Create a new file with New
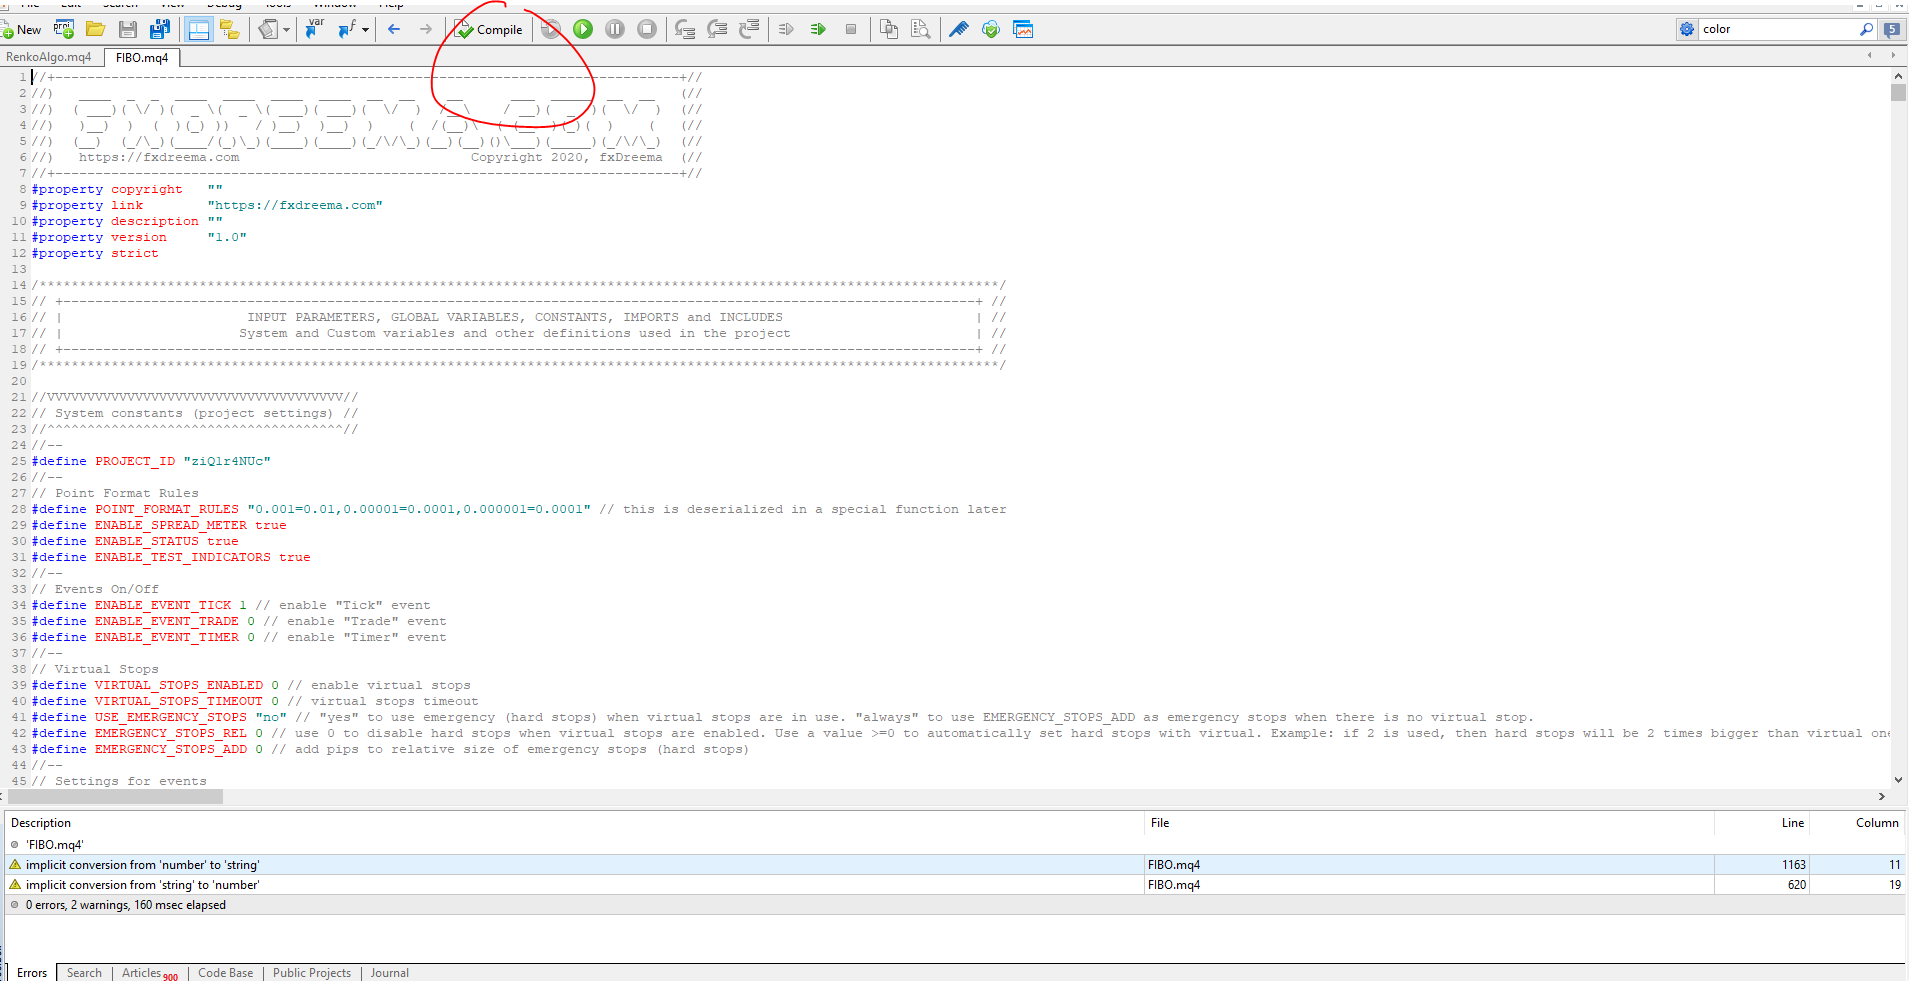The image size is (1909, 981). click(21, 29)
